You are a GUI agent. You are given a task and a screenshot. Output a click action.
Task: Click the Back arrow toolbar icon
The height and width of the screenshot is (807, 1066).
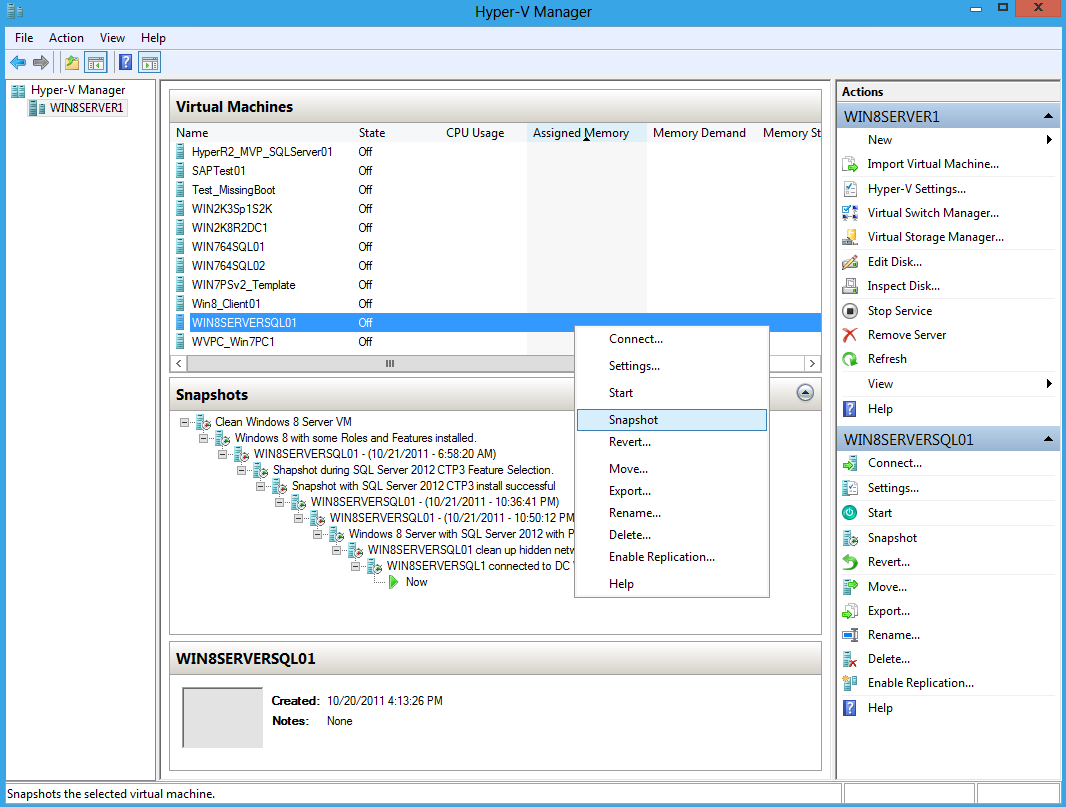pos(18,63)
